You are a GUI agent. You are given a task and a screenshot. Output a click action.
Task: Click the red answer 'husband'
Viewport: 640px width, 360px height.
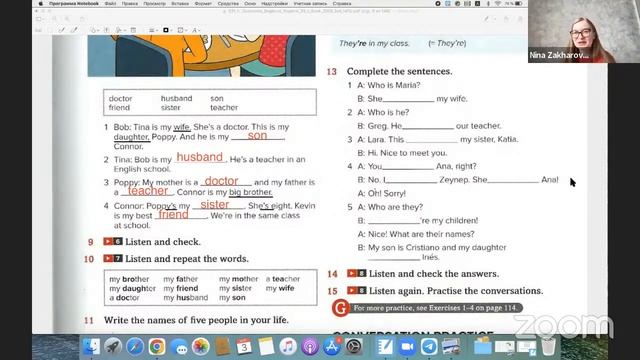pos(200,157)
